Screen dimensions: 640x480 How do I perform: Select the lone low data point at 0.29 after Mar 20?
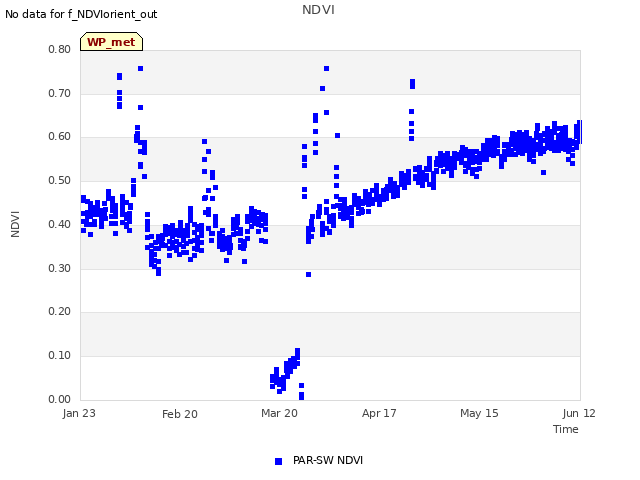[x=309, y=275]
